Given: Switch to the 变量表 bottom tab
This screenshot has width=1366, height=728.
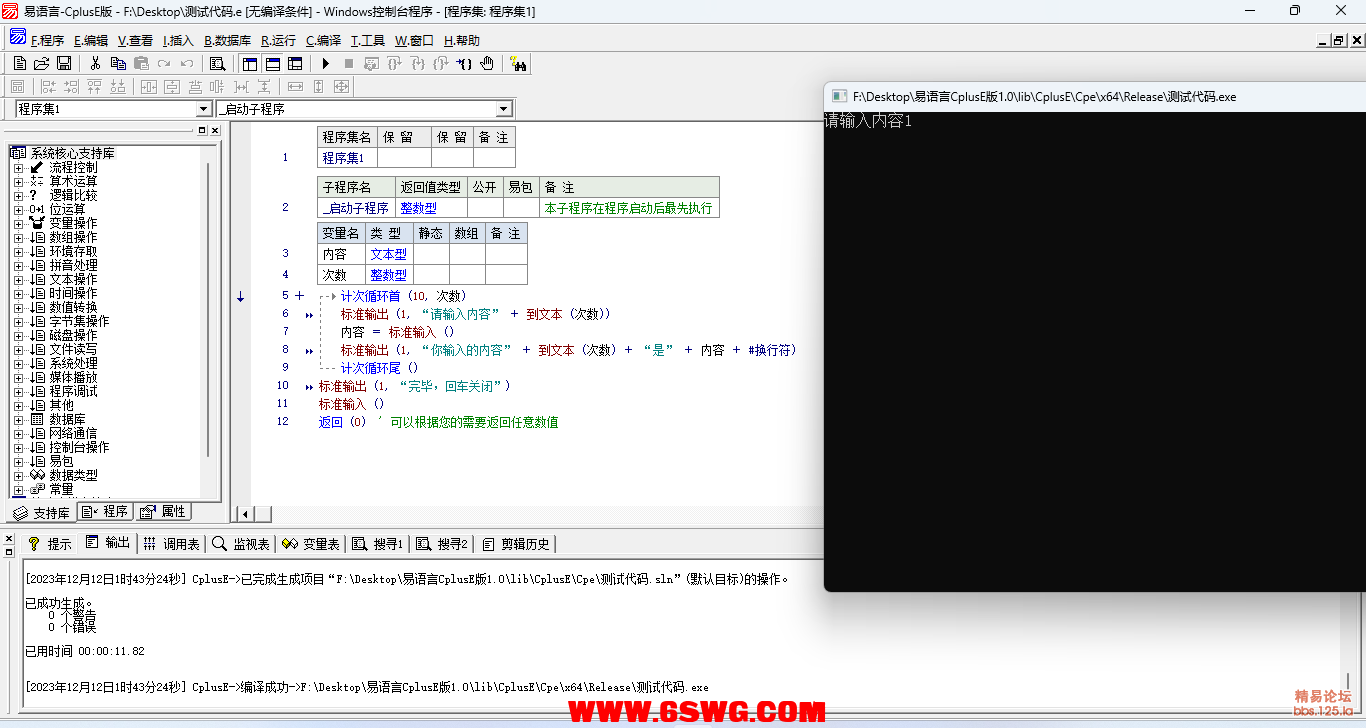Looking at the screenshot, I should [311, 544].
